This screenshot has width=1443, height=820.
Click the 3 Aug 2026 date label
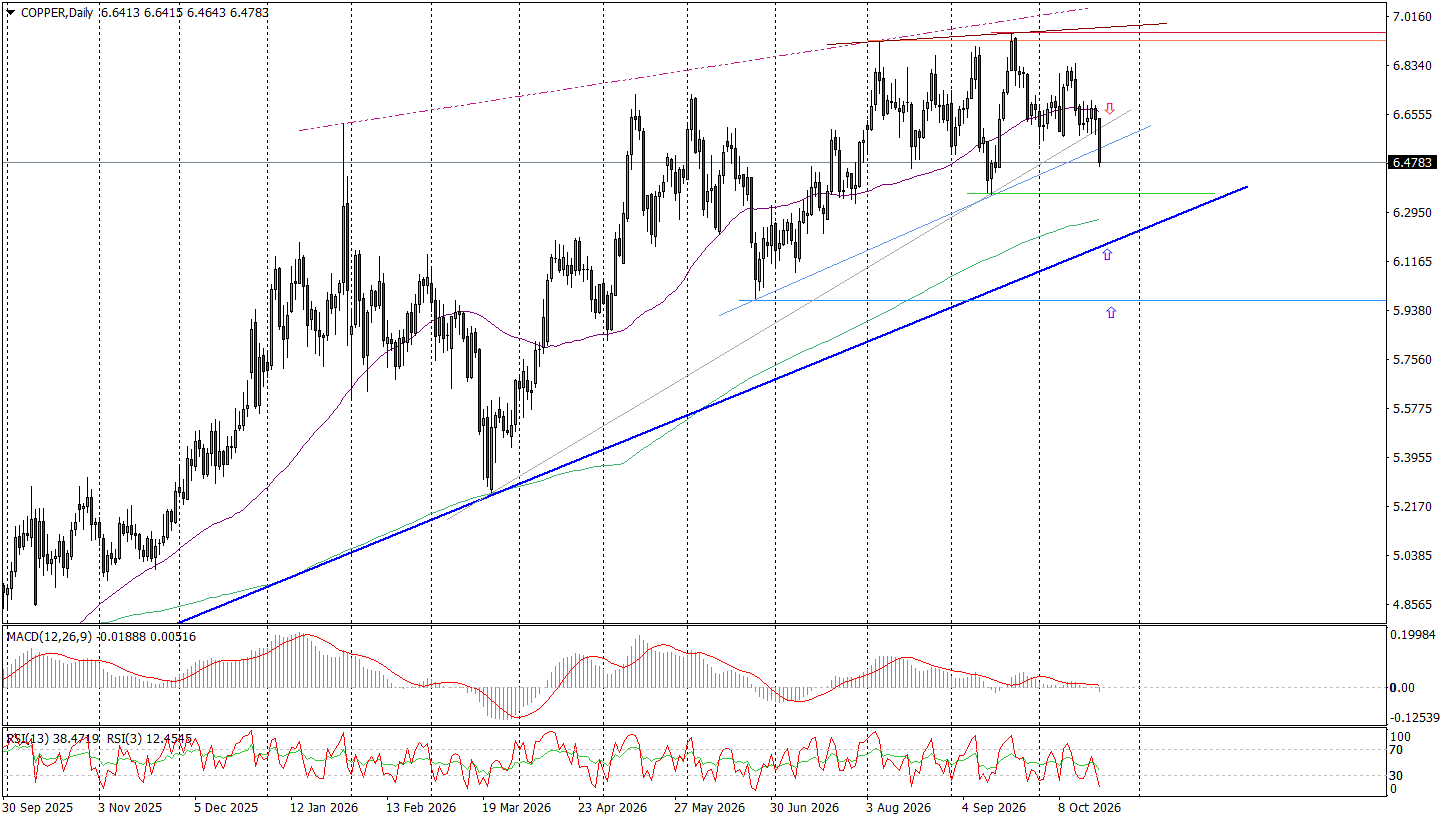pos(898,807)
